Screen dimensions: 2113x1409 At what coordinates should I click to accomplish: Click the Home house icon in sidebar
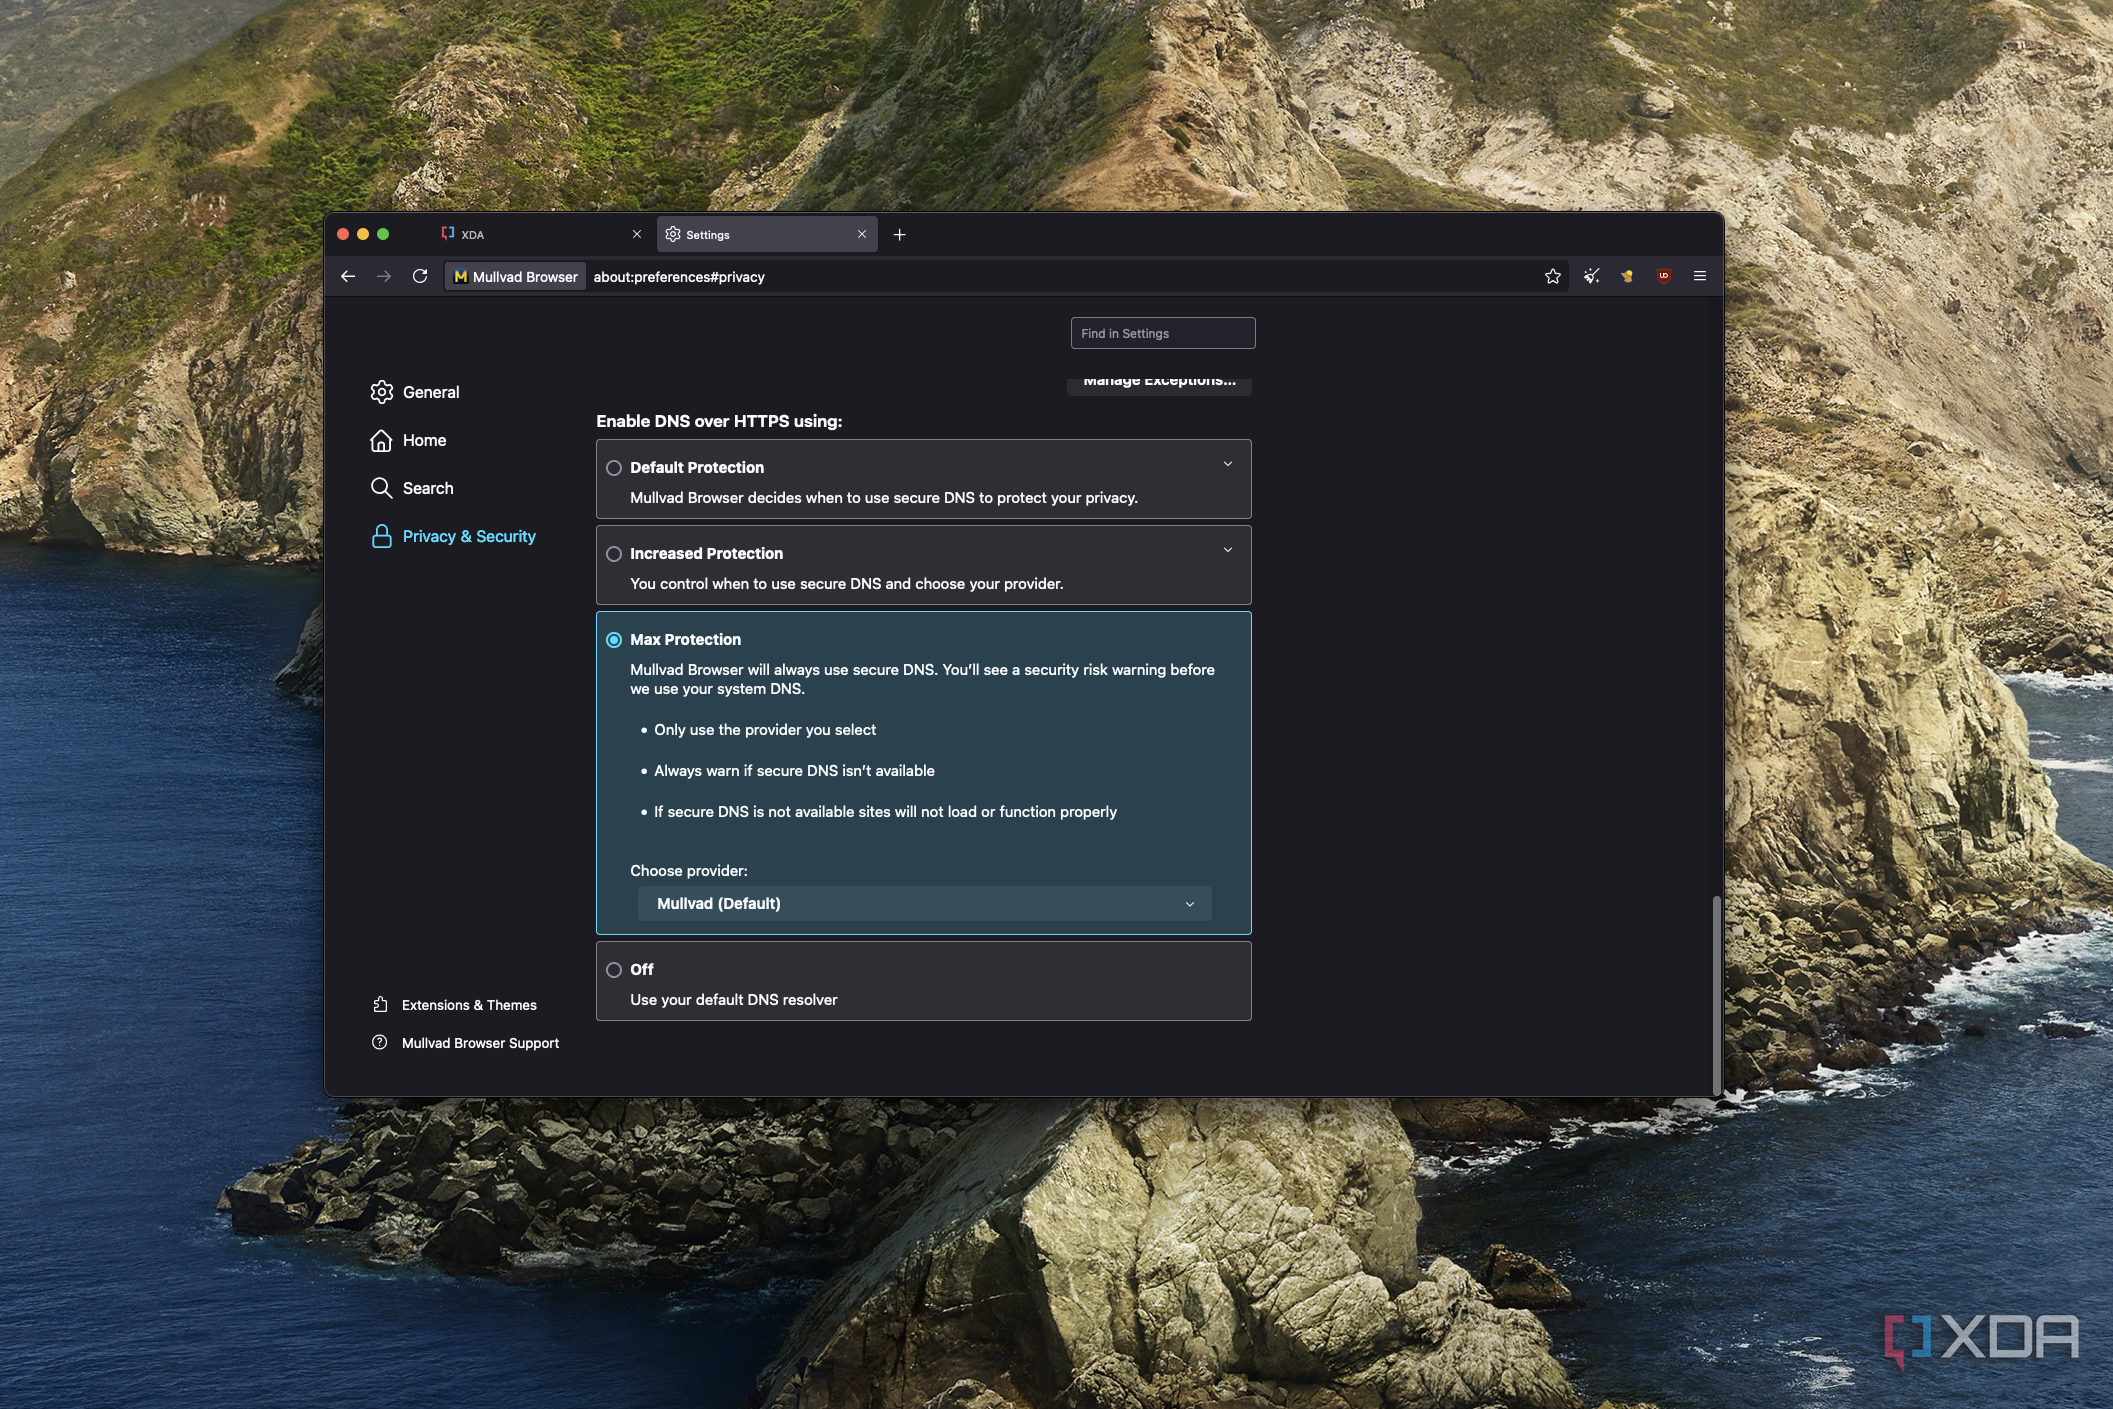point(381,440)
